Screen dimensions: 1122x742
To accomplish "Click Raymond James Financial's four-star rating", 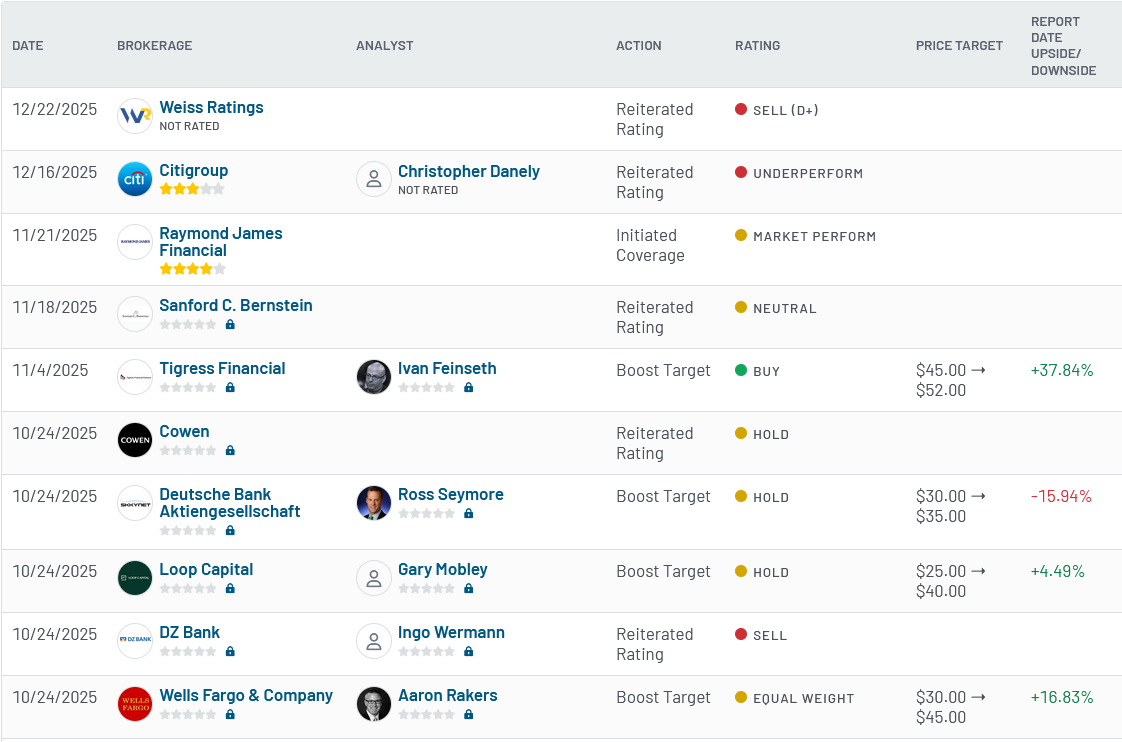I will coord(192,269).
